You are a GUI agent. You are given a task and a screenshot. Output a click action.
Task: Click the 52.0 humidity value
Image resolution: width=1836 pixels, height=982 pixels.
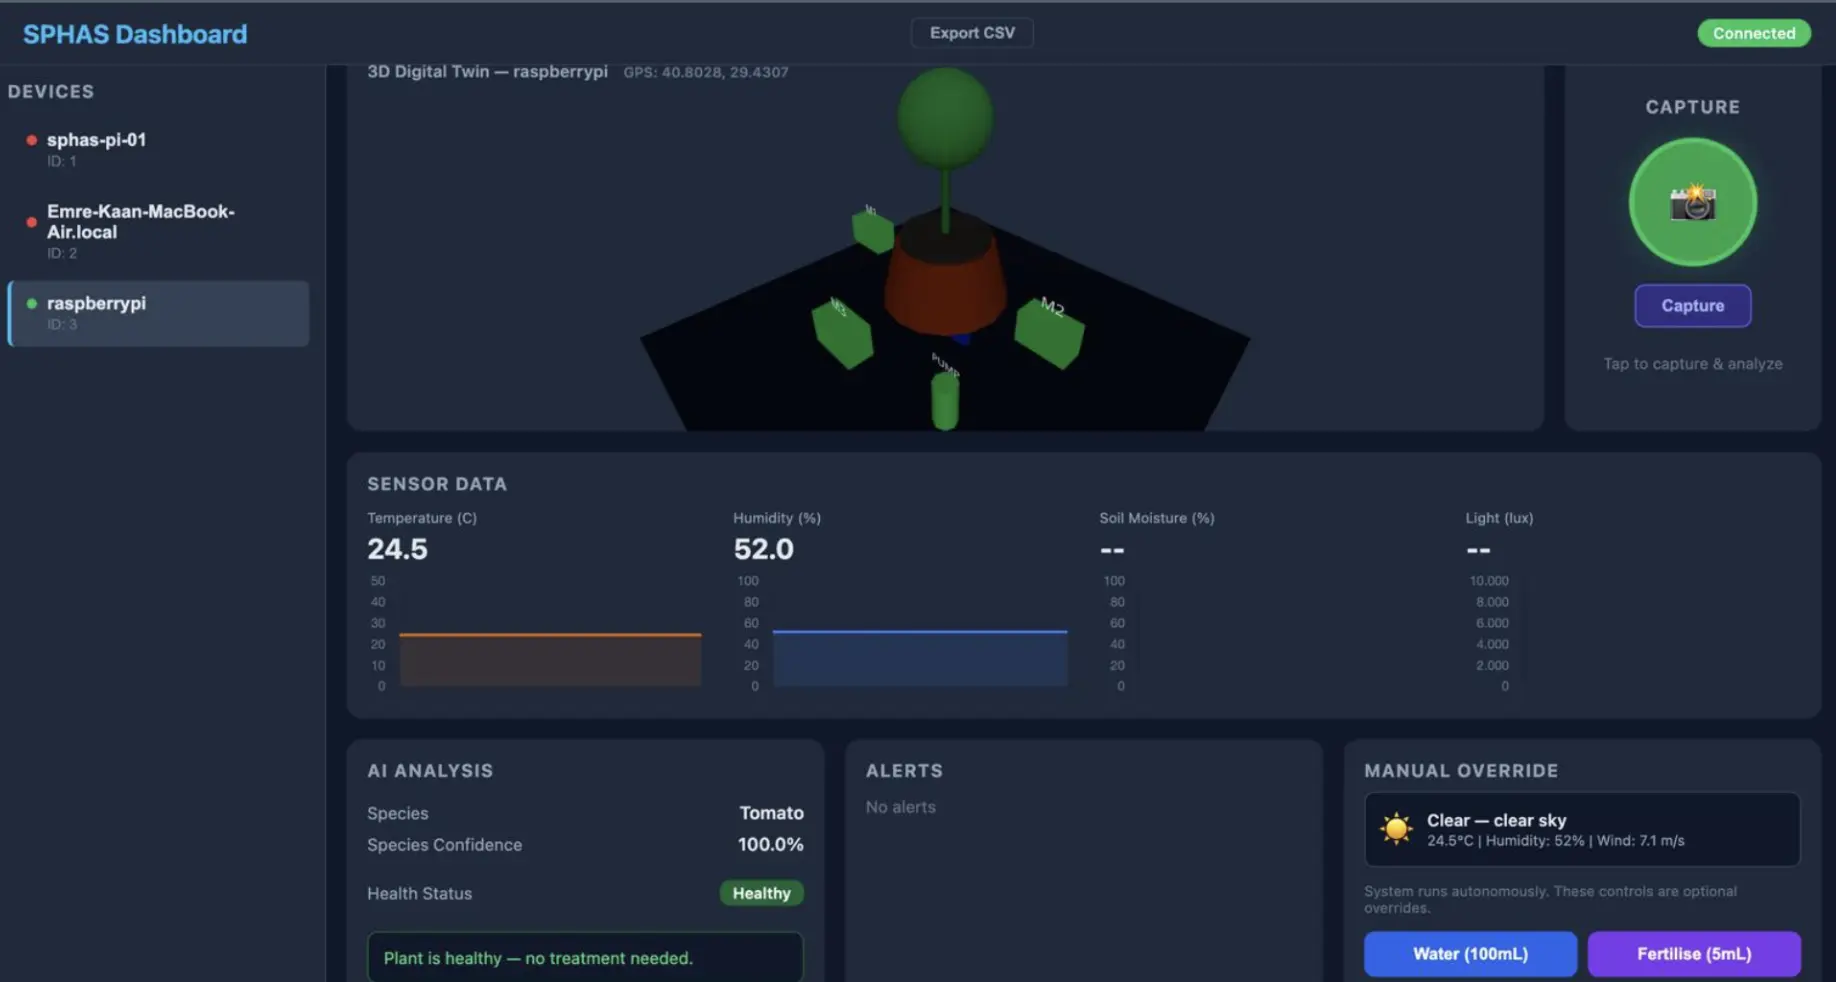tap(763, 549)
